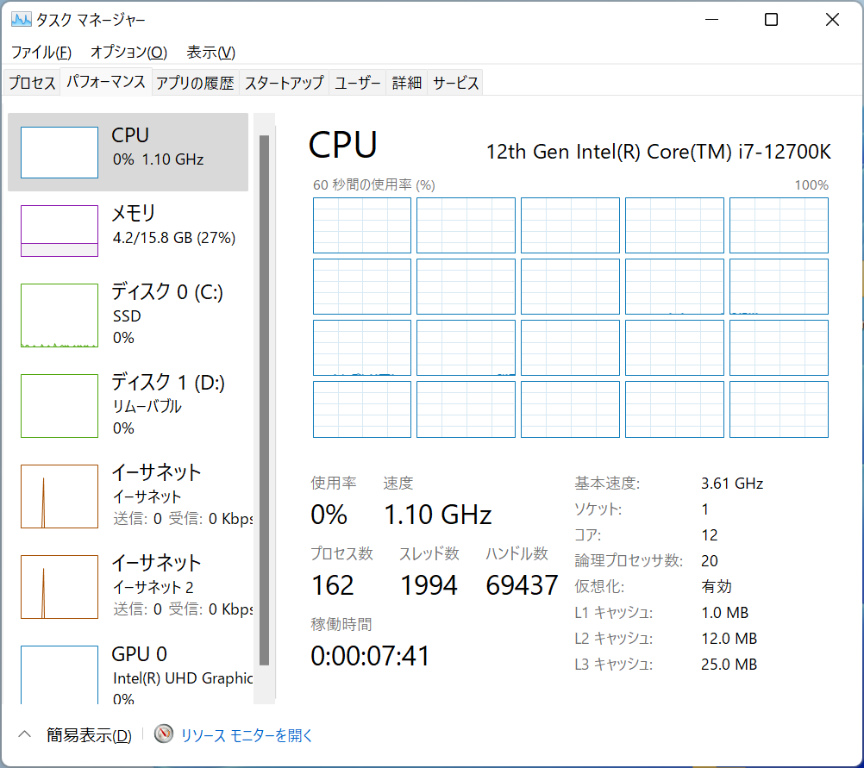
Task: Select the Disk 0 (C:) graph thumbnail
Action: click(59, 315)
